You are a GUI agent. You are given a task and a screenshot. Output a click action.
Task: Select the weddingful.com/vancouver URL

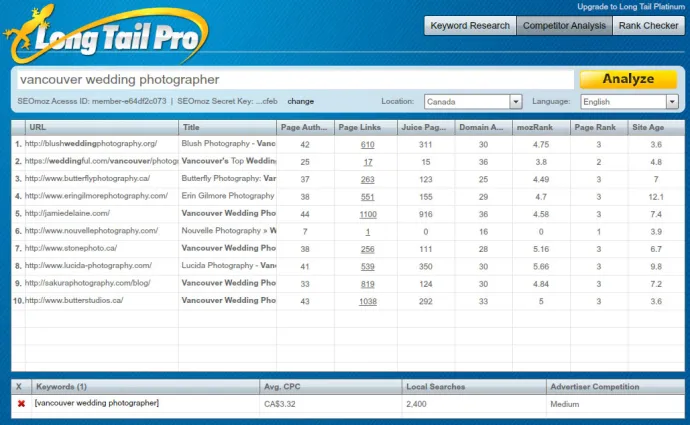tap(101, 161)
